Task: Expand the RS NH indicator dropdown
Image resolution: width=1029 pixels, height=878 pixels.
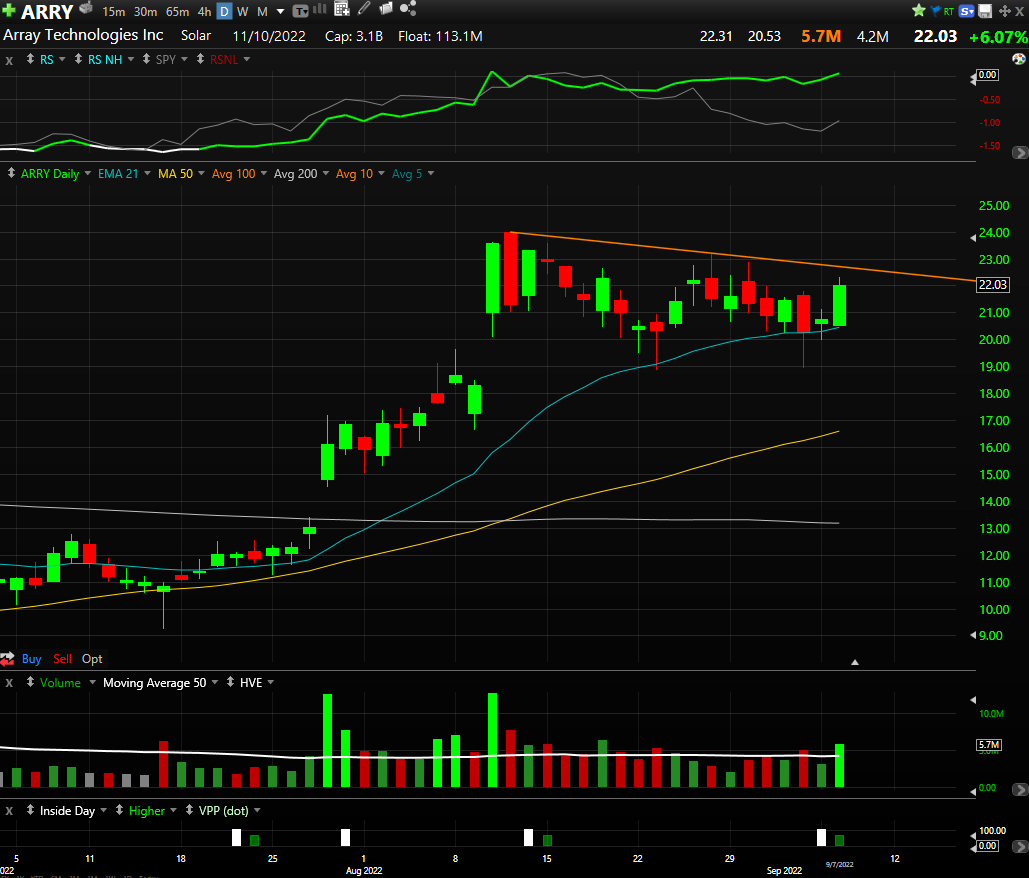Action: (x=131, y=59)
